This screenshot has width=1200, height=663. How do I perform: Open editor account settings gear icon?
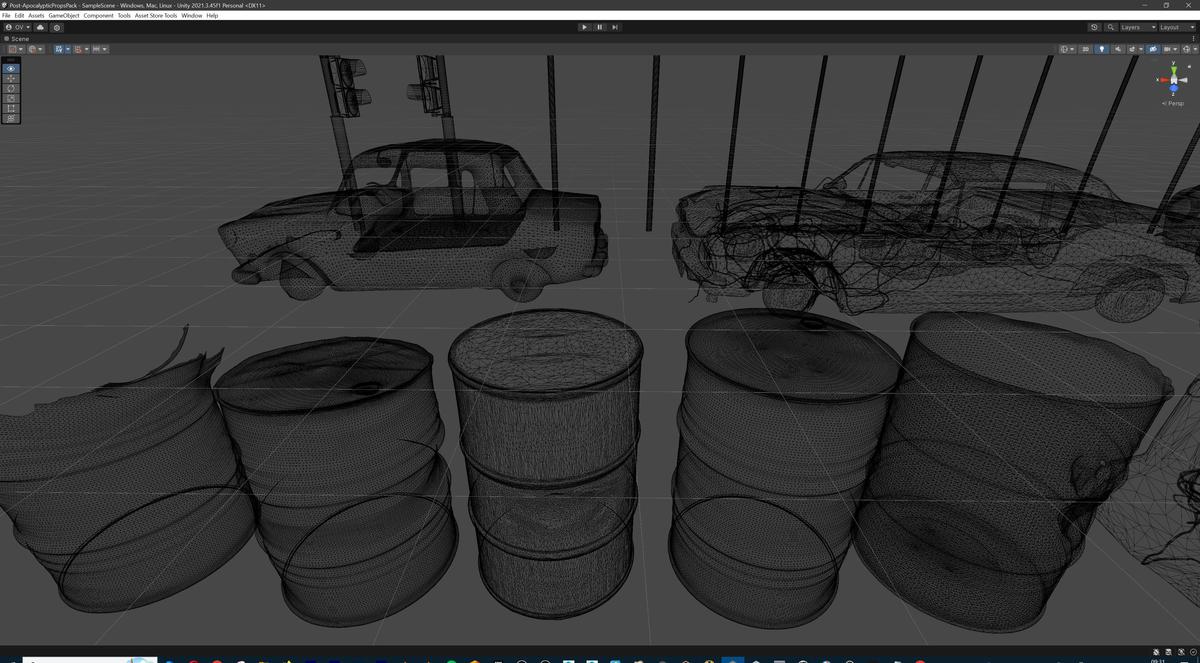(x=57, y=27)
